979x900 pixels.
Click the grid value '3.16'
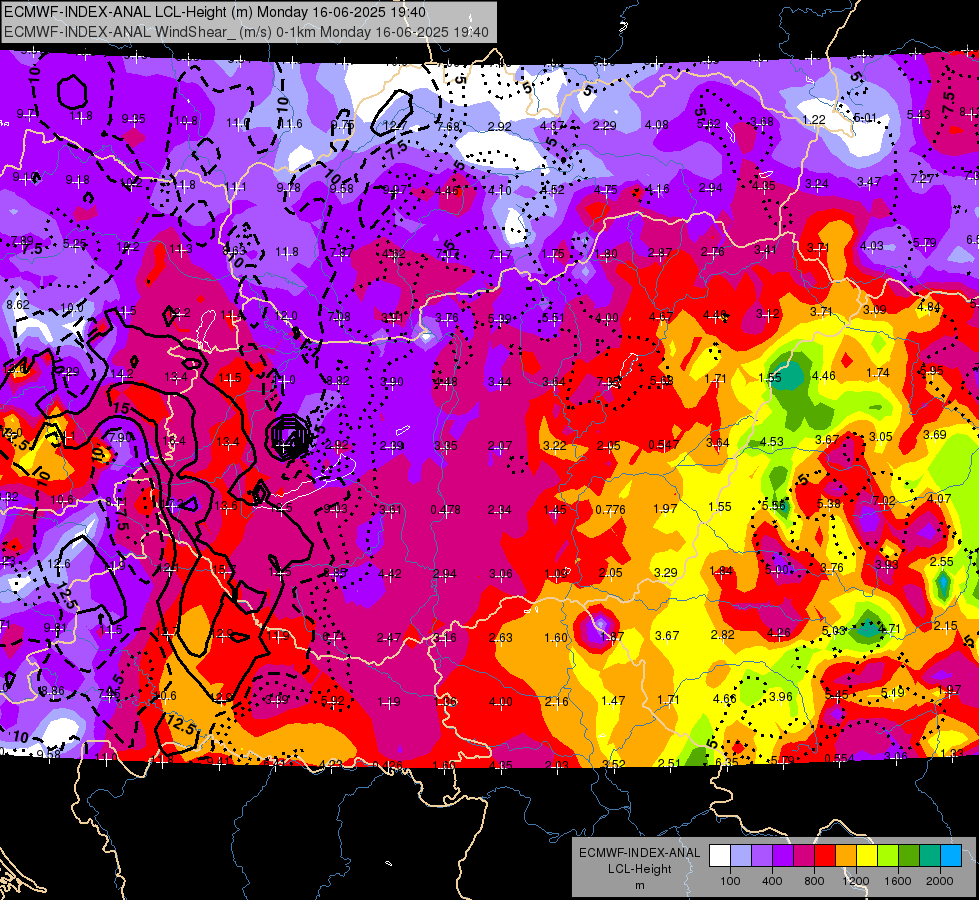point(445,638)
